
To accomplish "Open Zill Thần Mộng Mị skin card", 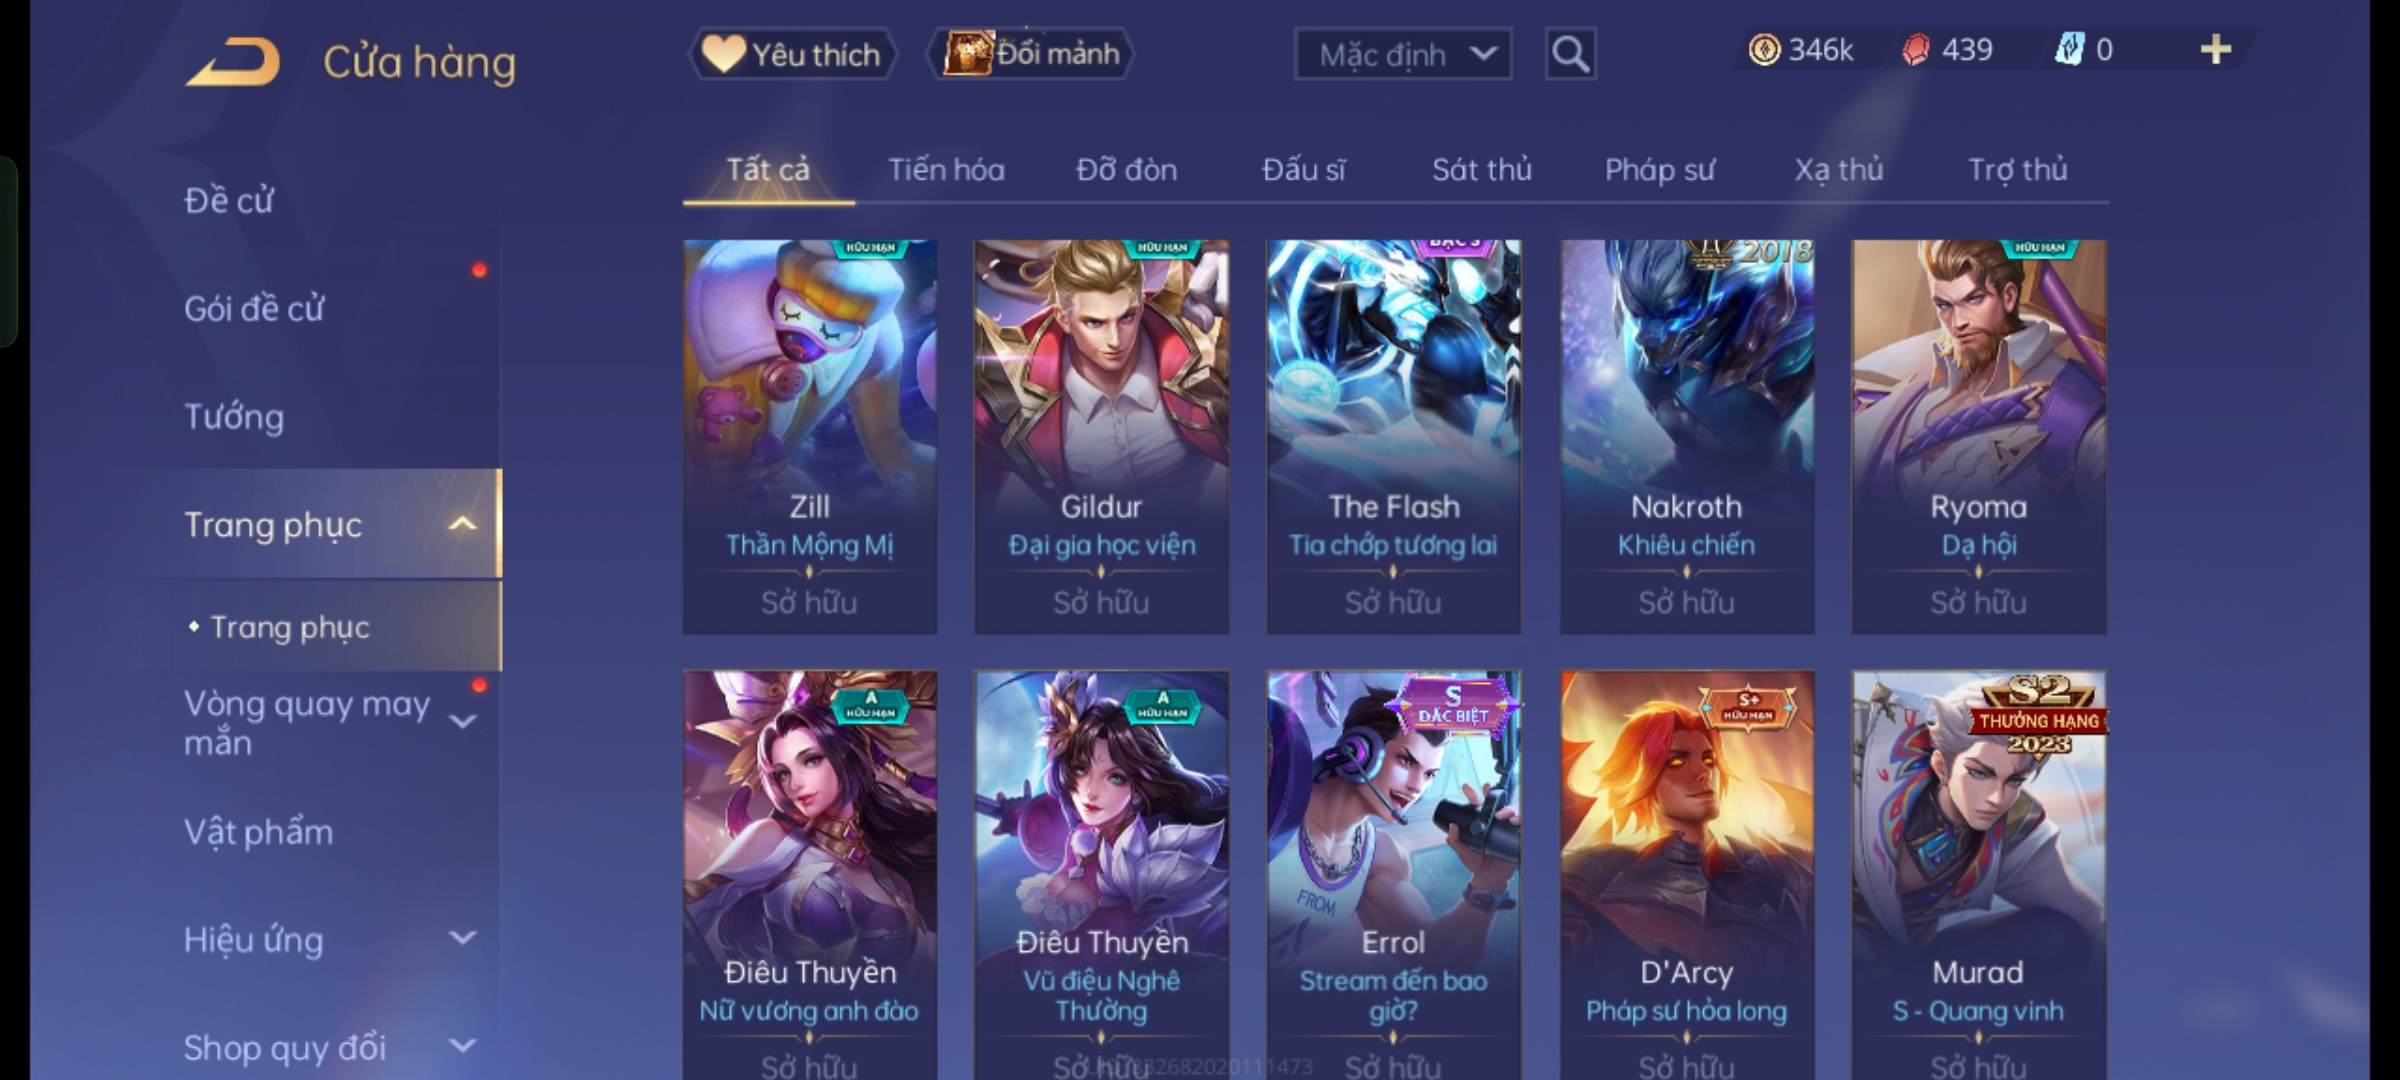I will 810,437.
